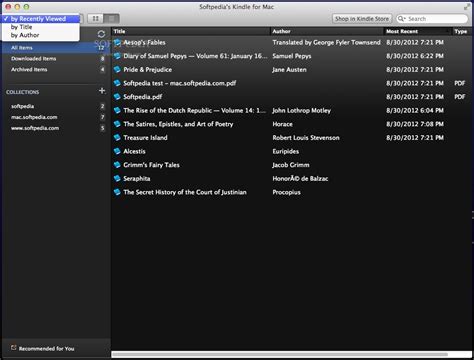
Task: Click the book icon for Grimm's Fairy Tales
Action: click(117, 165)
